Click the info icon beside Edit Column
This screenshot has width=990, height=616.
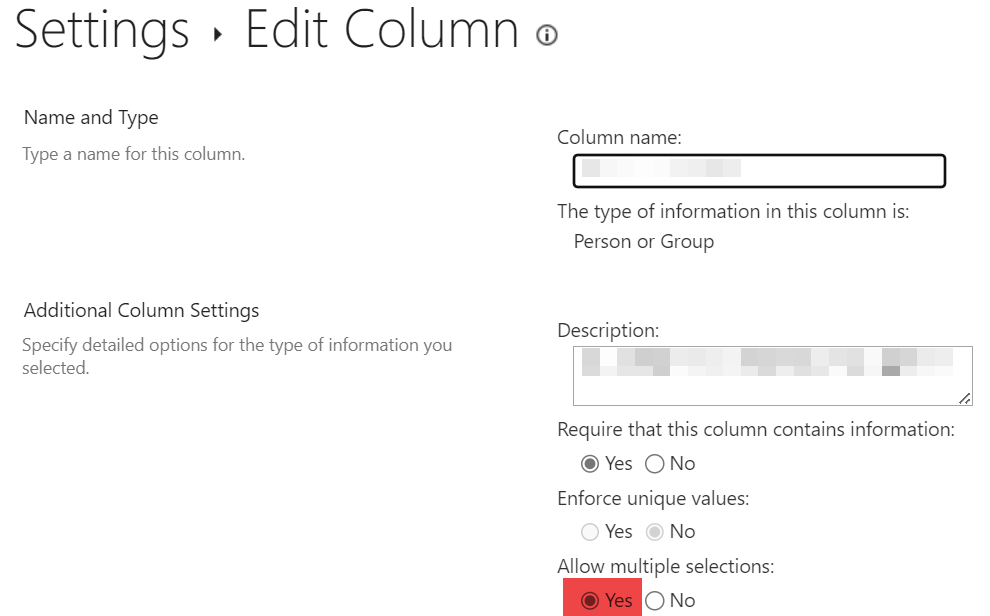[x=546, y=36]
